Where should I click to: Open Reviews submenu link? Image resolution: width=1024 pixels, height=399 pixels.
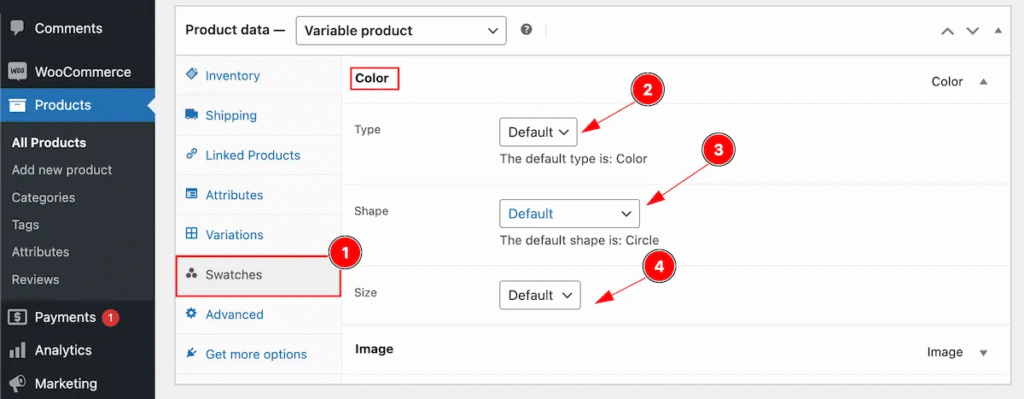coord(35,279)
